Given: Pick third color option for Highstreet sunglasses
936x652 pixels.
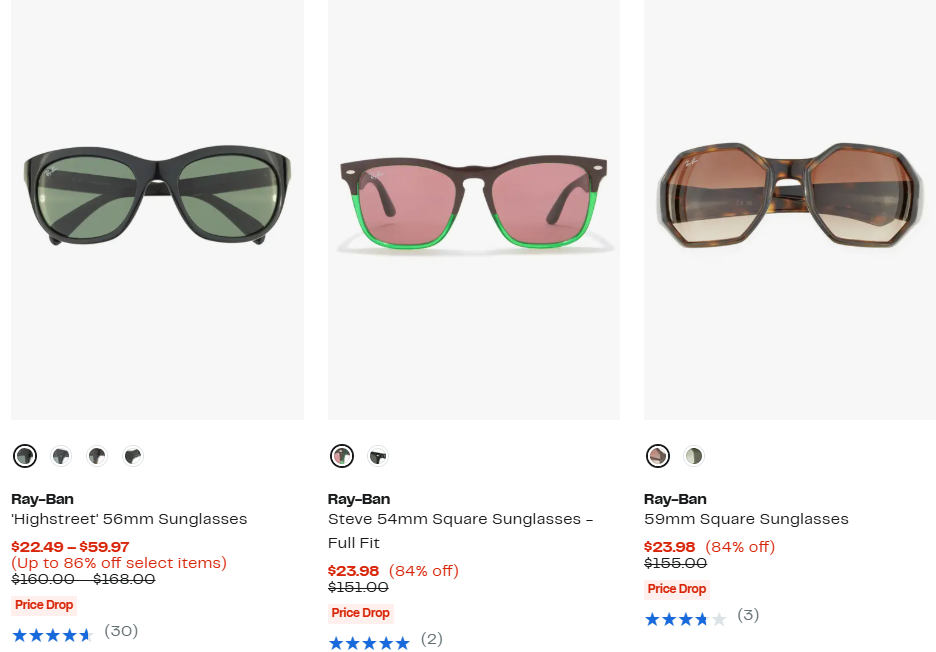Looking at the screenshot, I should (x=97, y=457).
